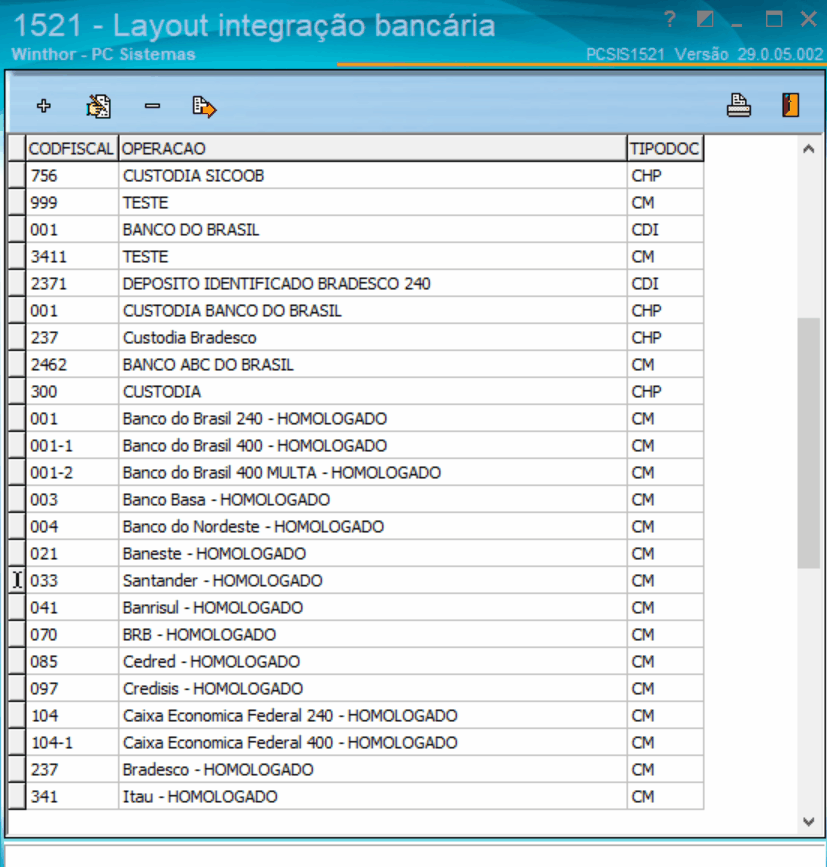Click TESTE in the 3411 row
827x867 pixels.
373,257
